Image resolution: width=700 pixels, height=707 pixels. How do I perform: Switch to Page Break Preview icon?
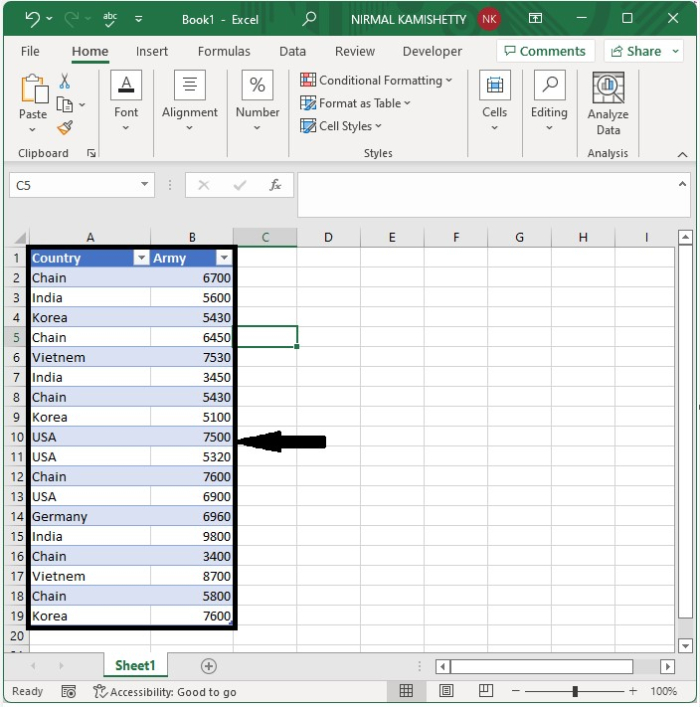pyautogui.click(x=486, y=691)
